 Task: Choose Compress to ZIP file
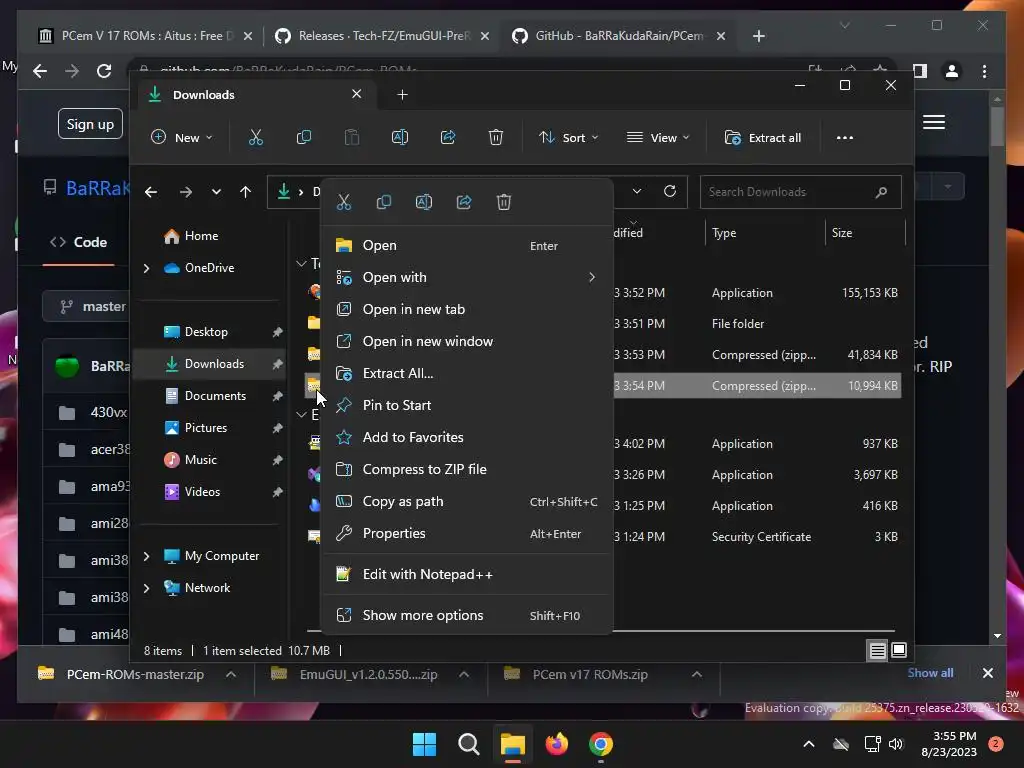click(x=467, y=470)
